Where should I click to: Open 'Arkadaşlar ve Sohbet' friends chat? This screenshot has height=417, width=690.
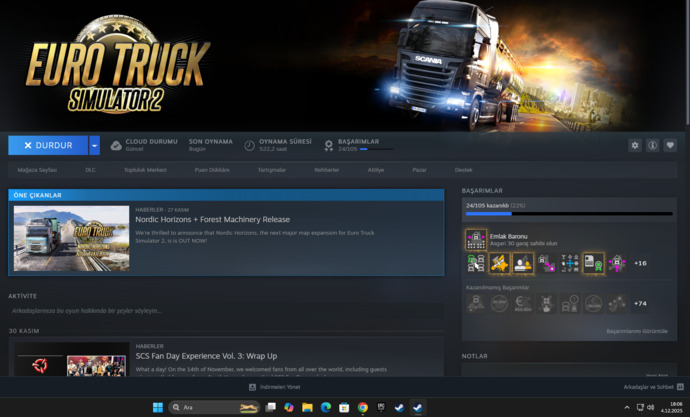click(x=653, y=387)
